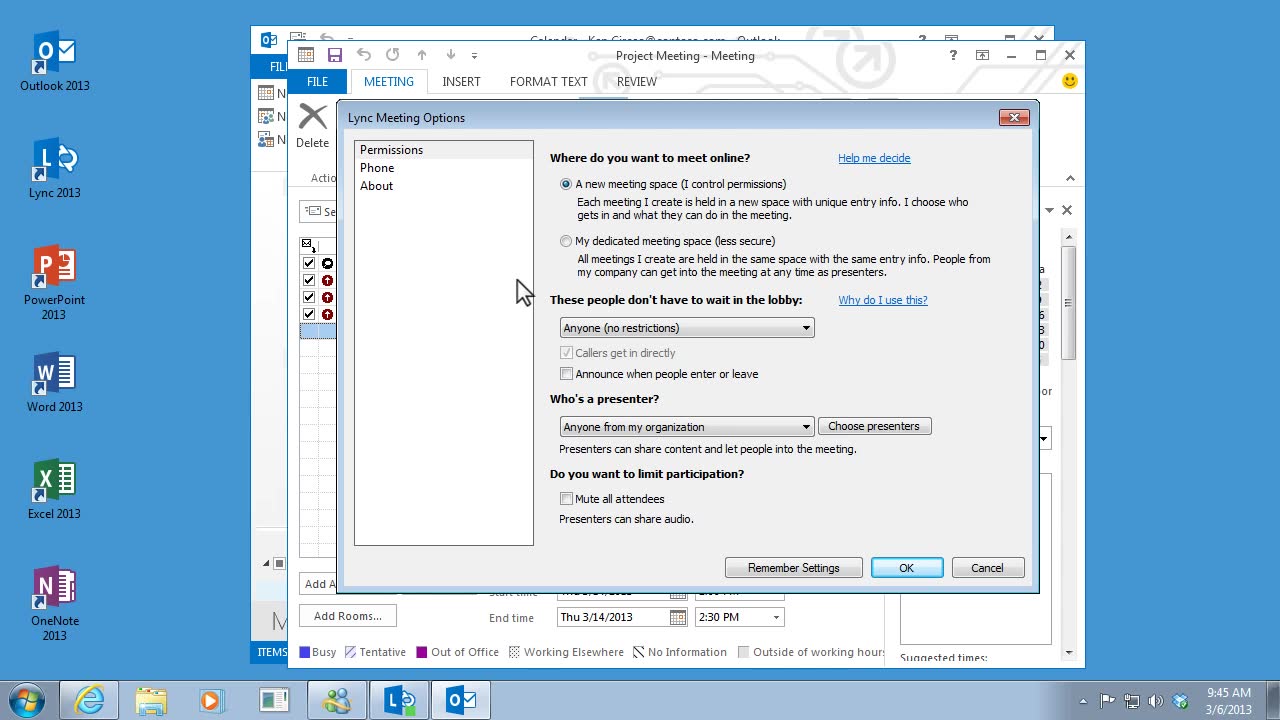Image resolution: width=1280 pixels, height=720 pixels.
Task: Customize Quick Access Toolbar dropdown arrow
Action: tap(474, 55)
